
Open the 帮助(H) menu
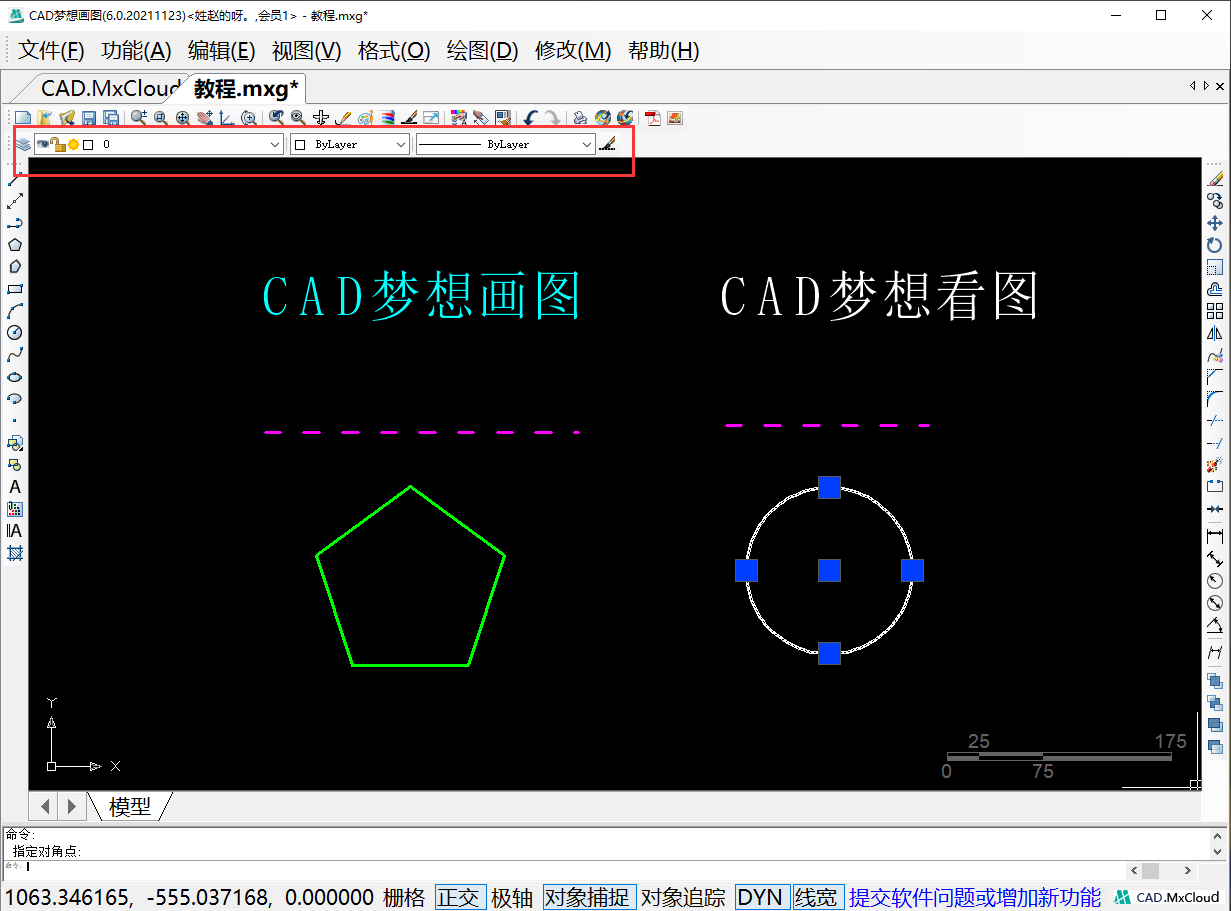pyautogui.click(x=664, y=51)
